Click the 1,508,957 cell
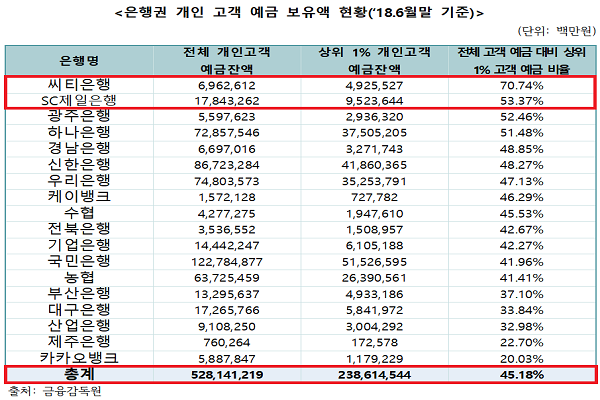 375,230
